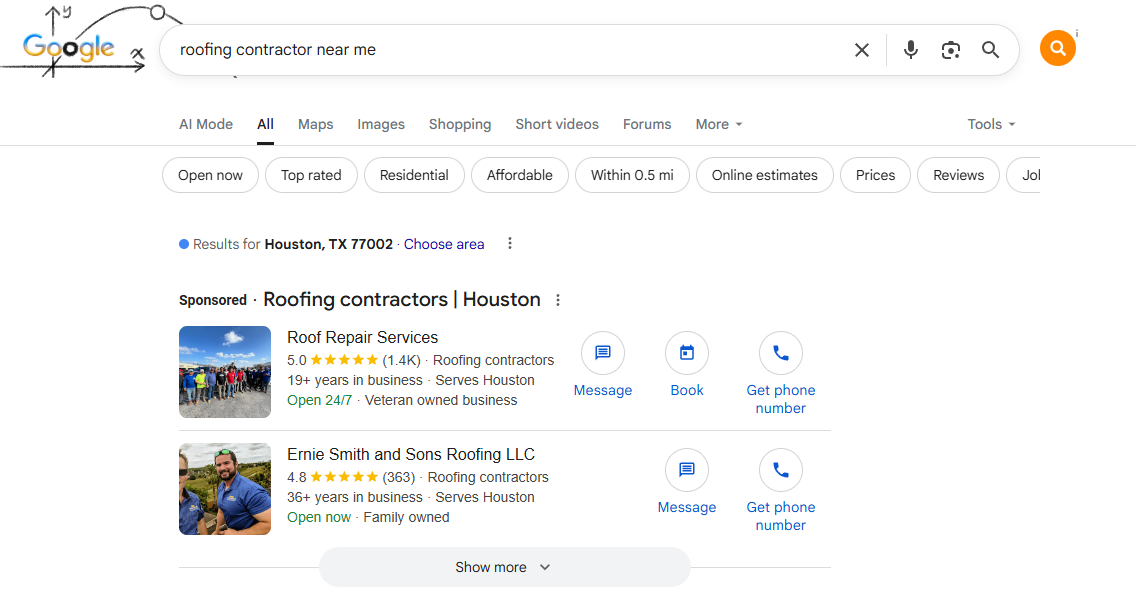Submit search with the magnifying glass icon
Screen dimensions: 1136x596
(990, 50)
